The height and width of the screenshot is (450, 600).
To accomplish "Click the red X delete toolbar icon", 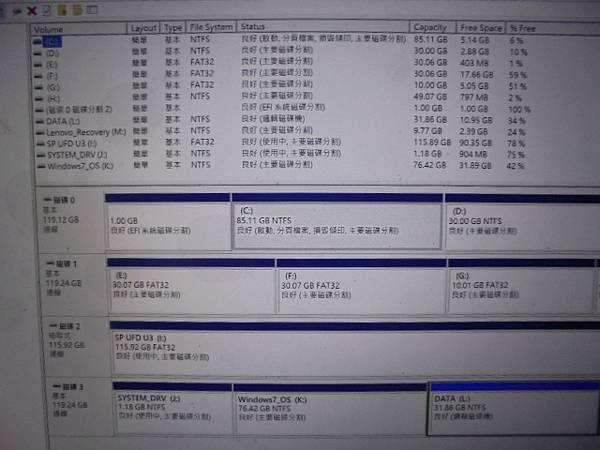I will (32, 11).
